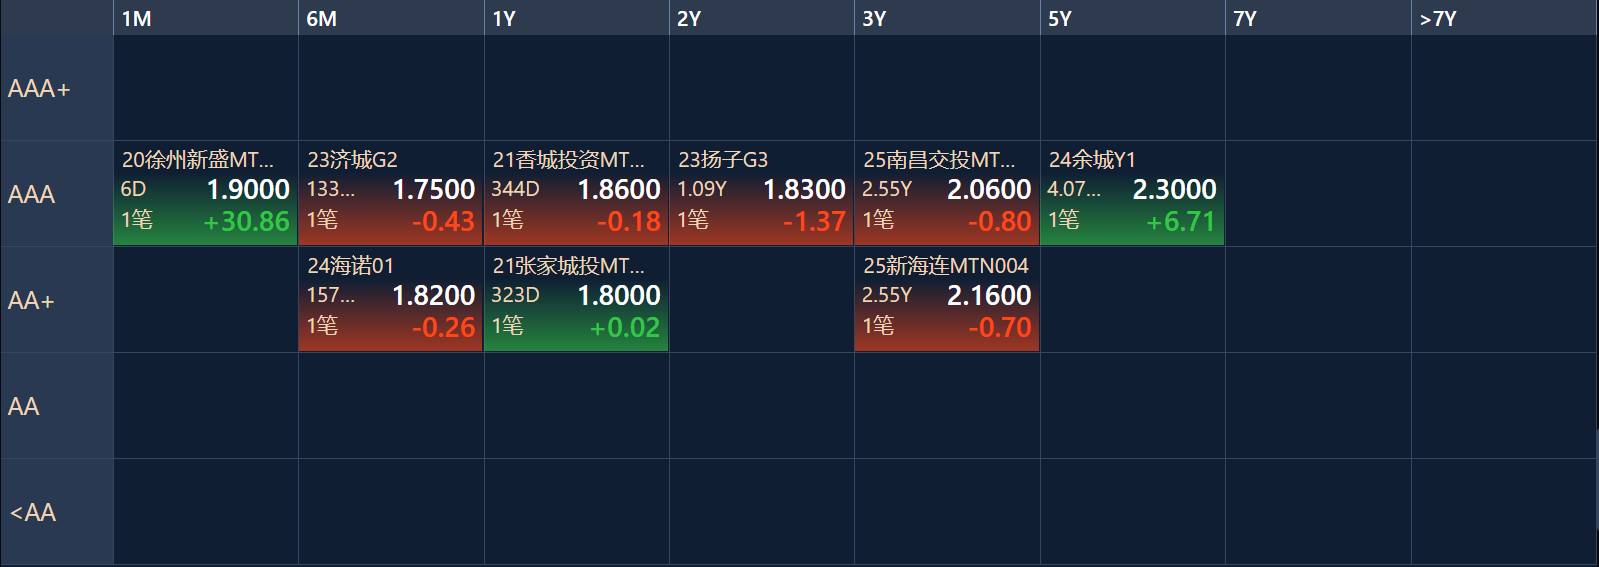The width and height of the screenshot is (1599, 567).
Task: Click the <AA rating row label
Action: (57, 512)
